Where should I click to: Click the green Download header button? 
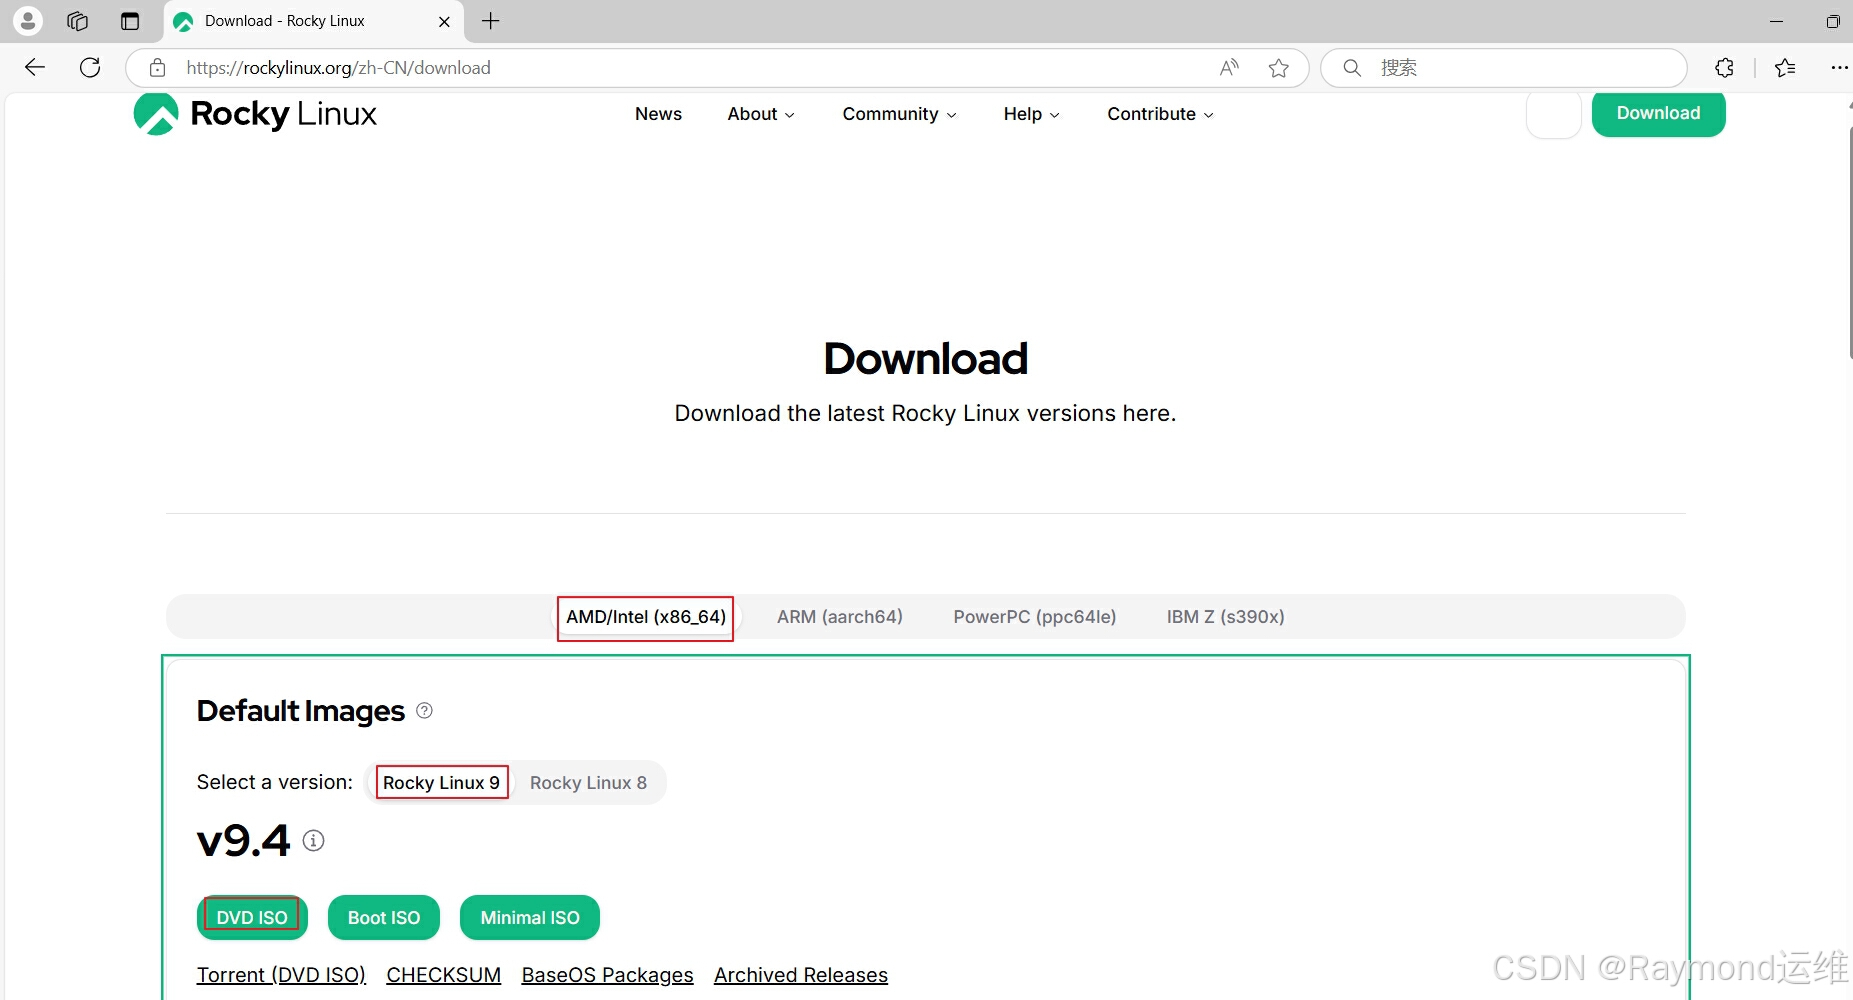[1658, 113]
